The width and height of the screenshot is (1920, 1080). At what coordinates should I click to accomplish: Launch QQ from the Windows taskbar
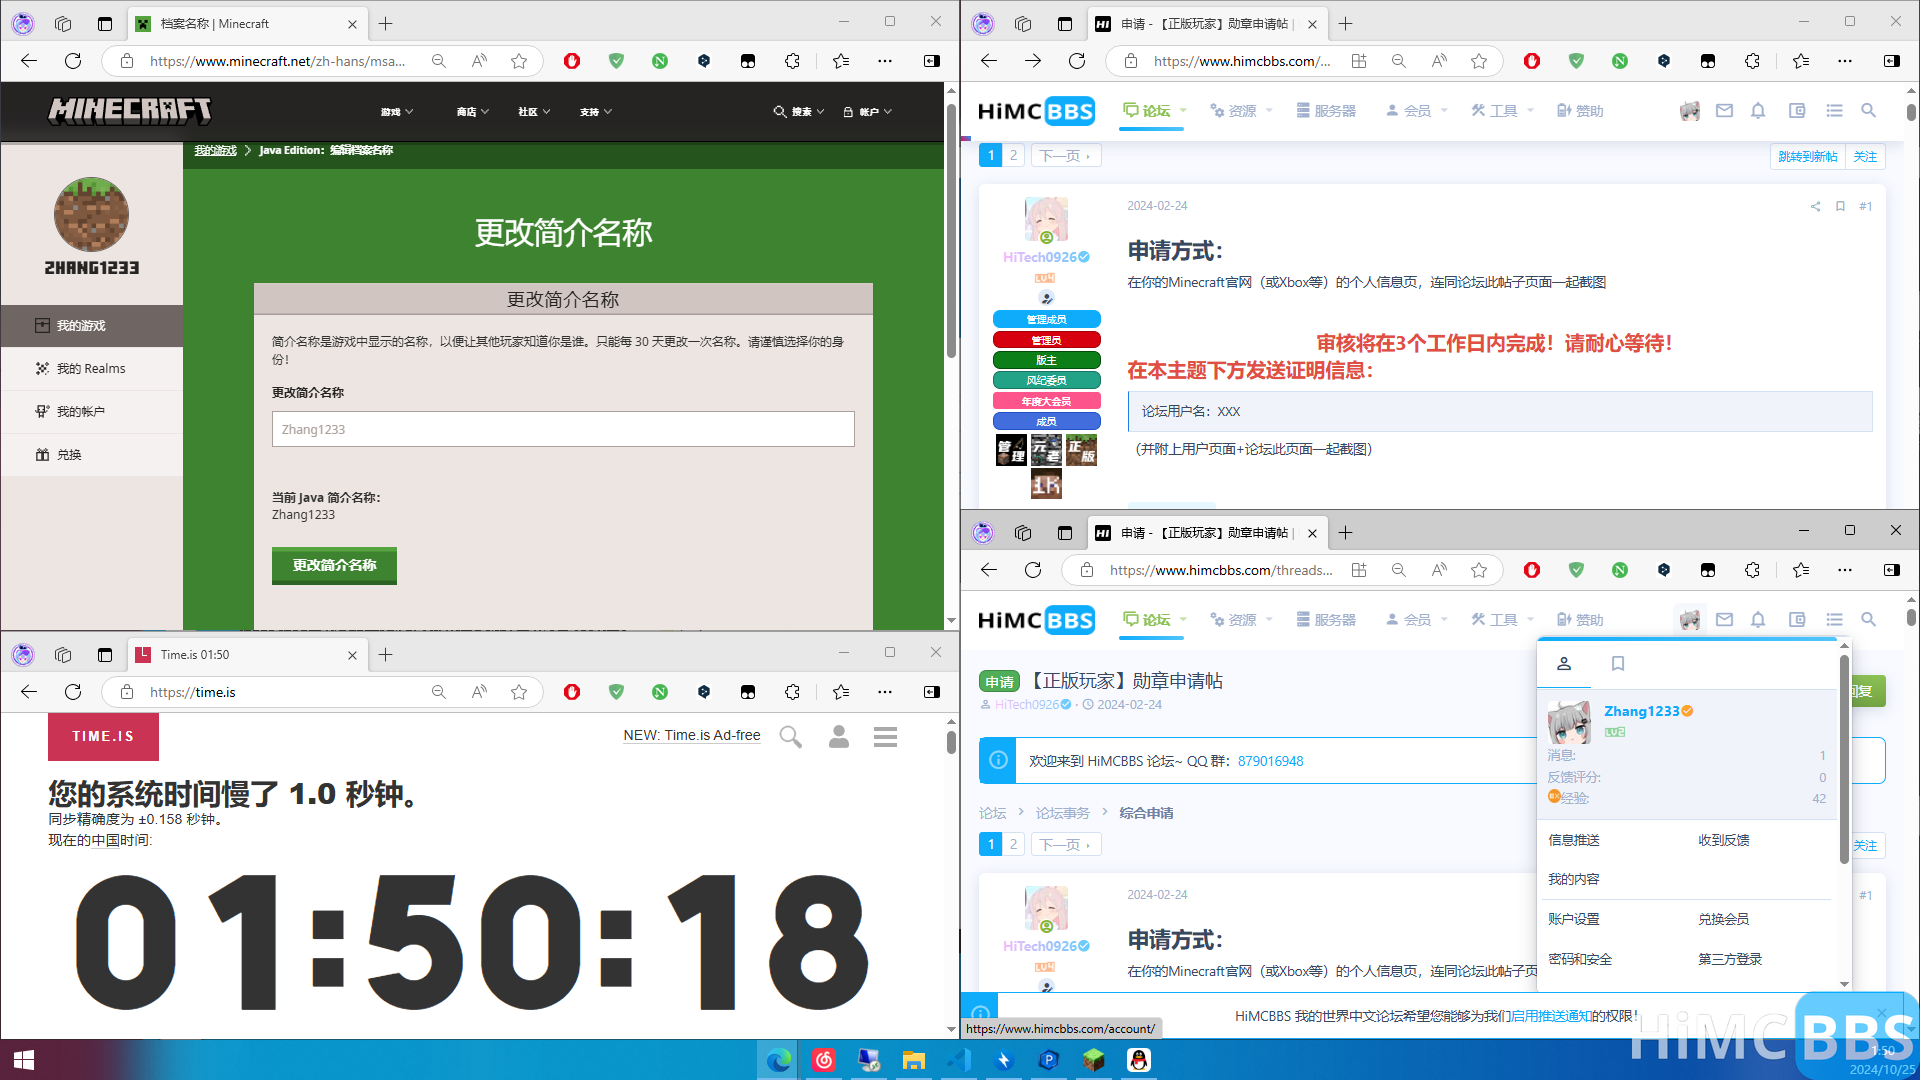click(x=1138, y=1060)
